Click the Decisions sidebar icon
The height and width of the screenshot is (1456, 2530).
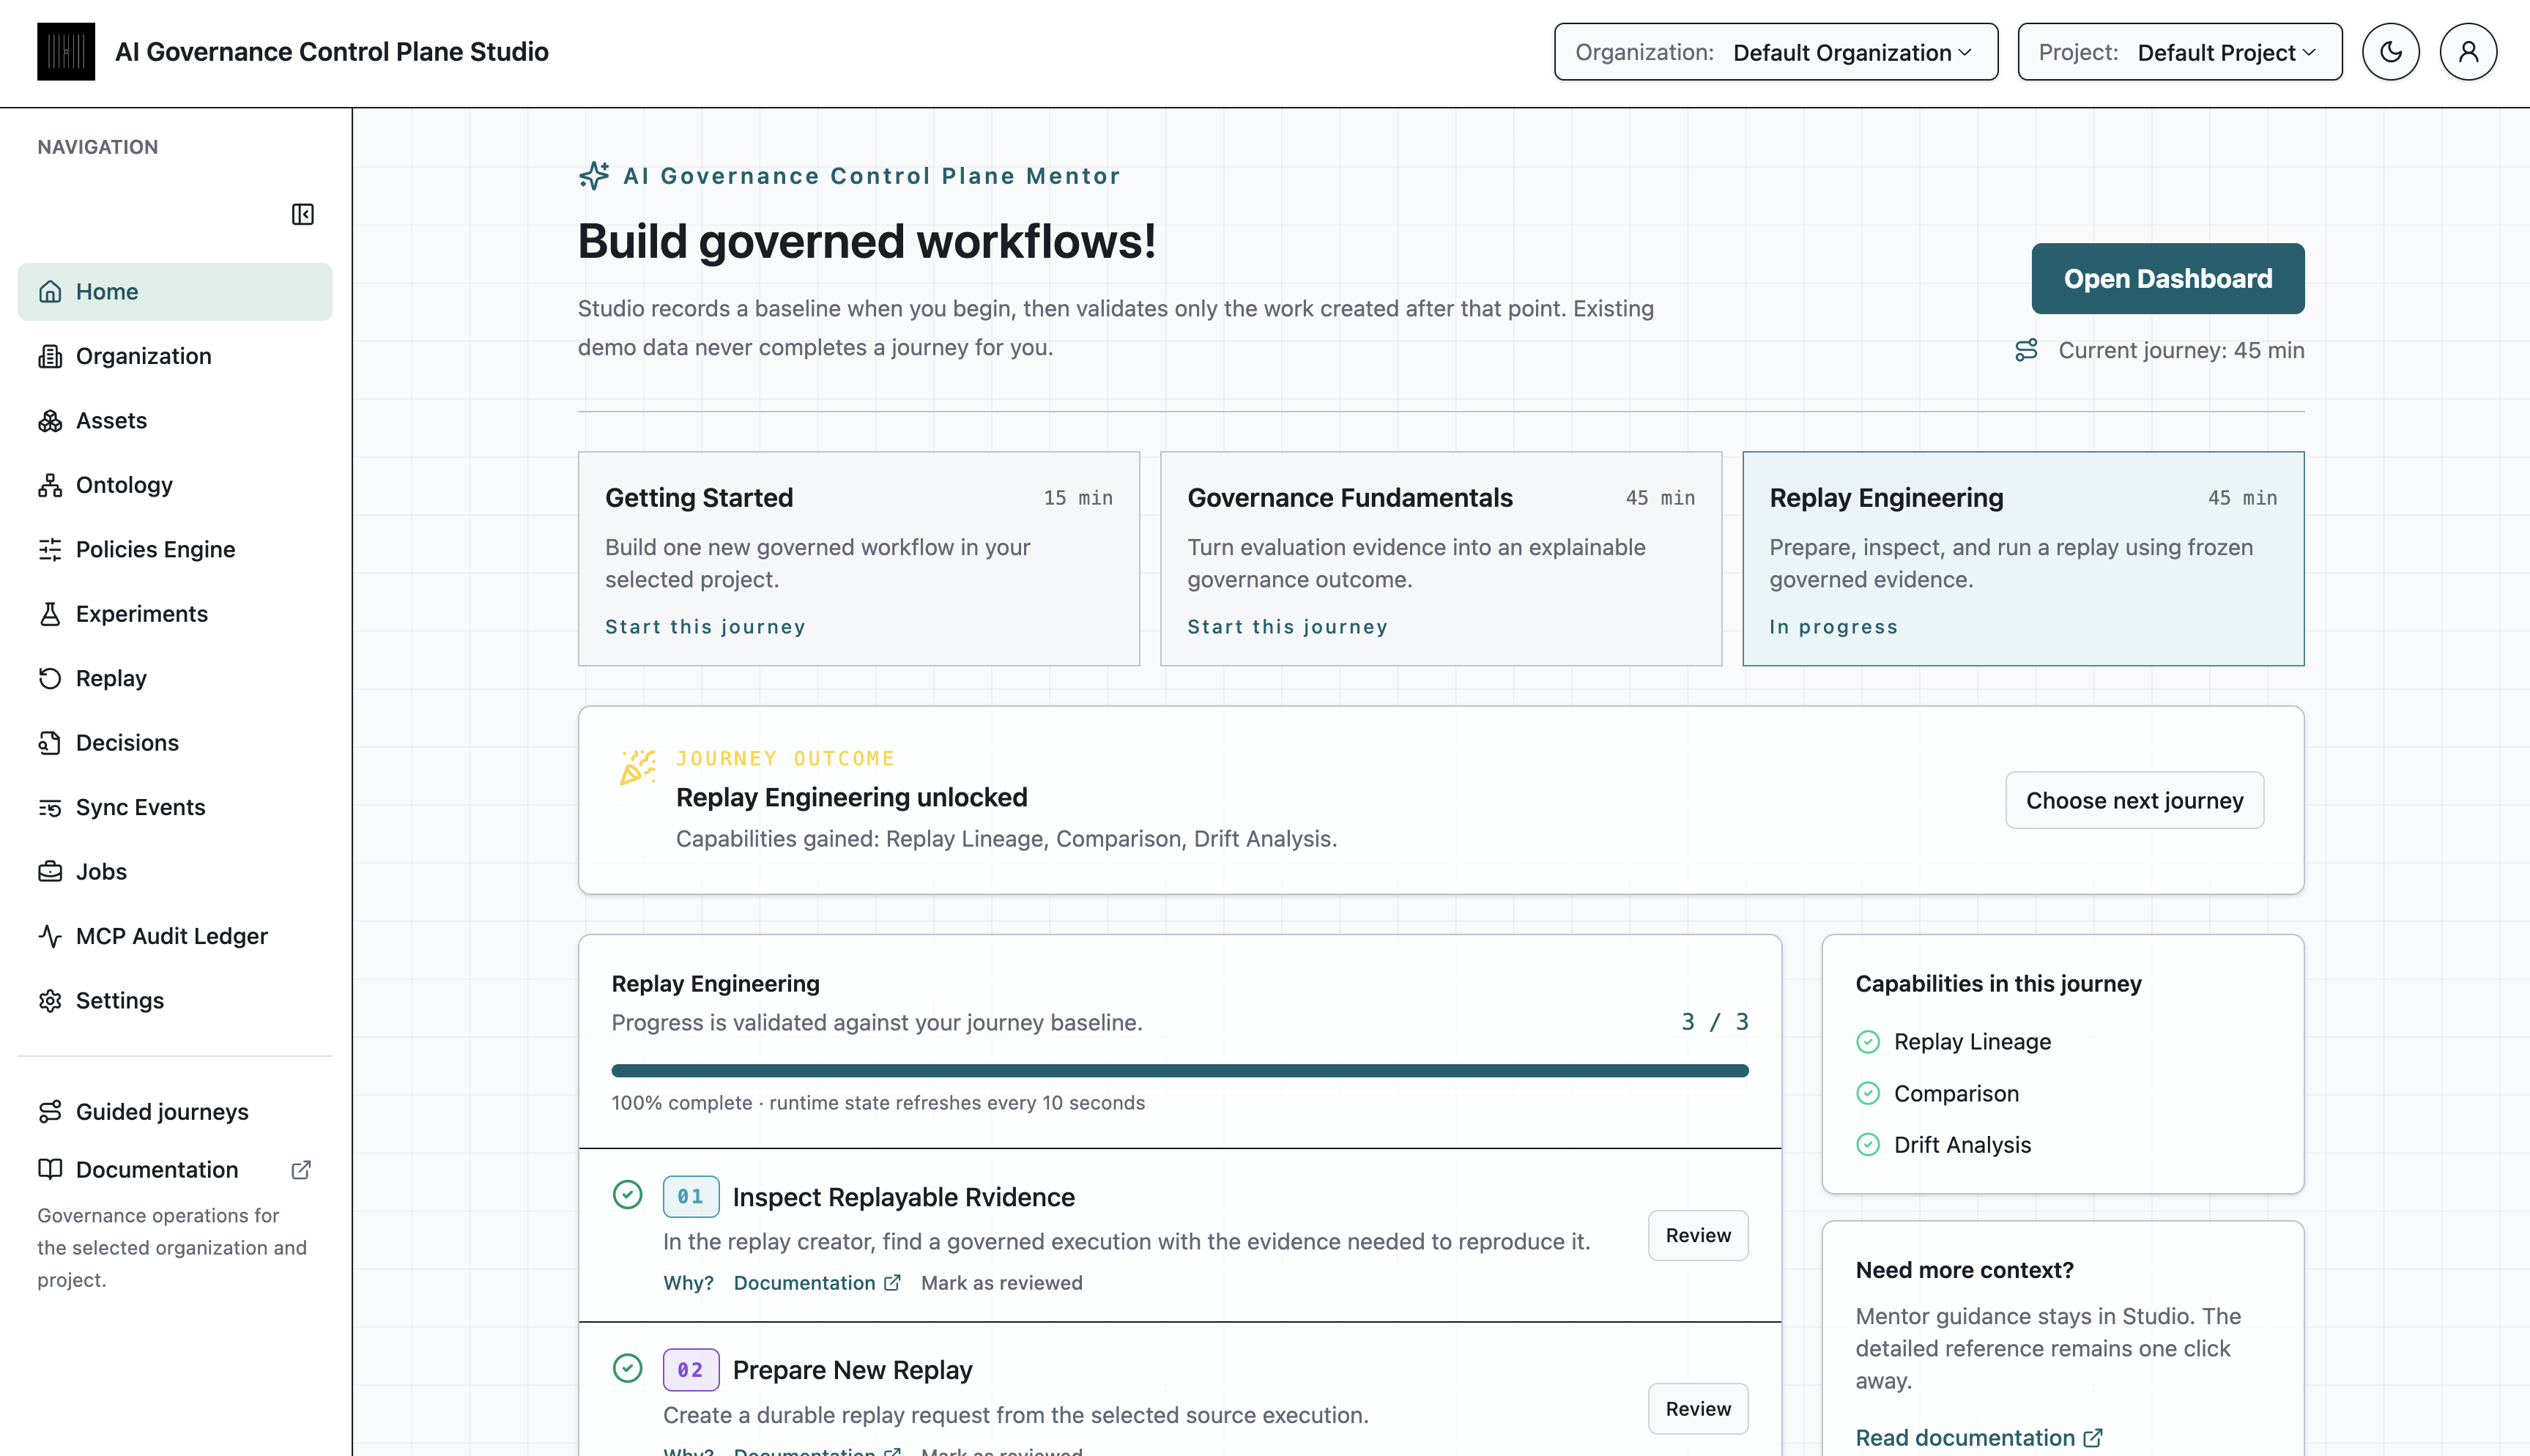(x=50, y=743)
